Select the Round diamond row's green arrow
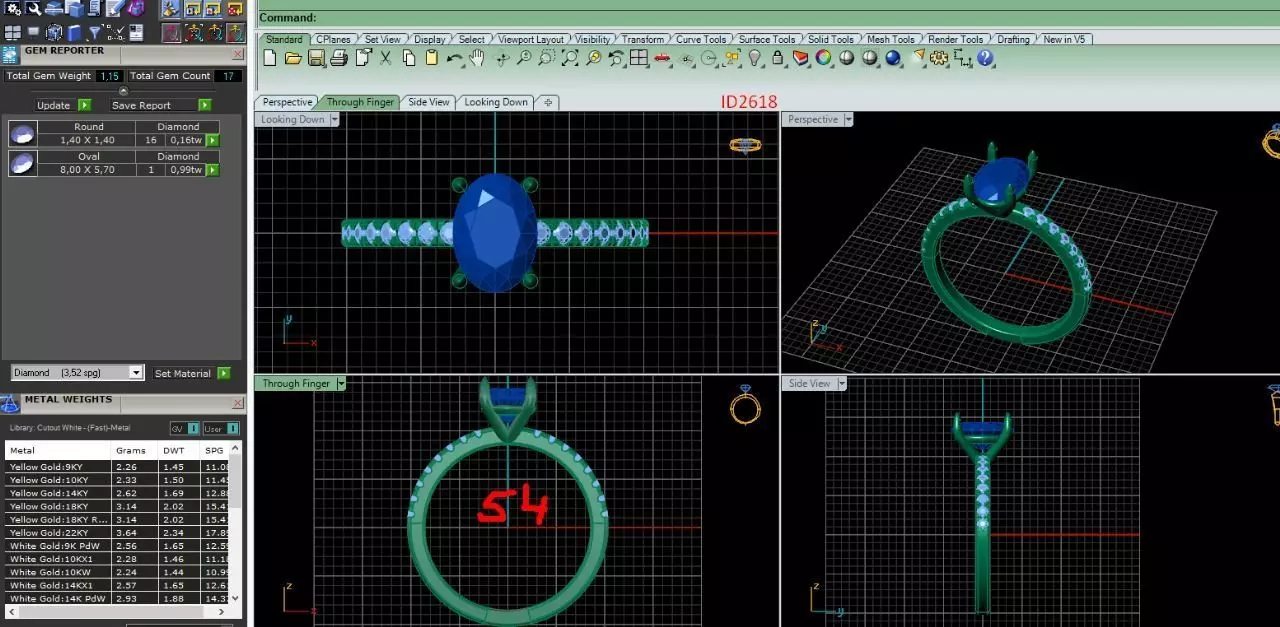 (x=212, y=140)
